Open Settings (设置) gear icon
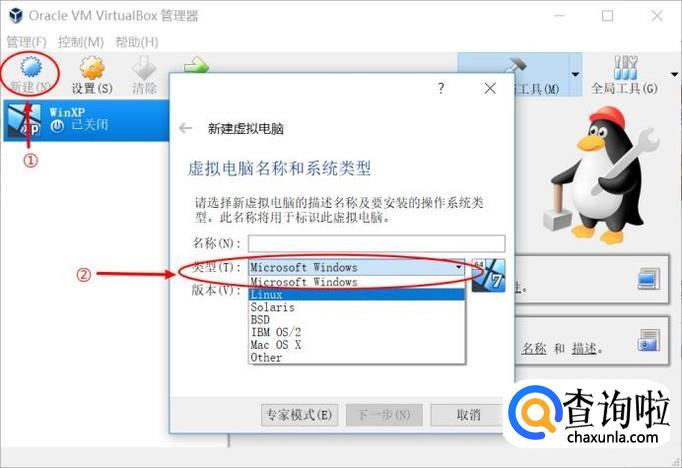Viewport: 682px width, 468px height. (92, 68)
